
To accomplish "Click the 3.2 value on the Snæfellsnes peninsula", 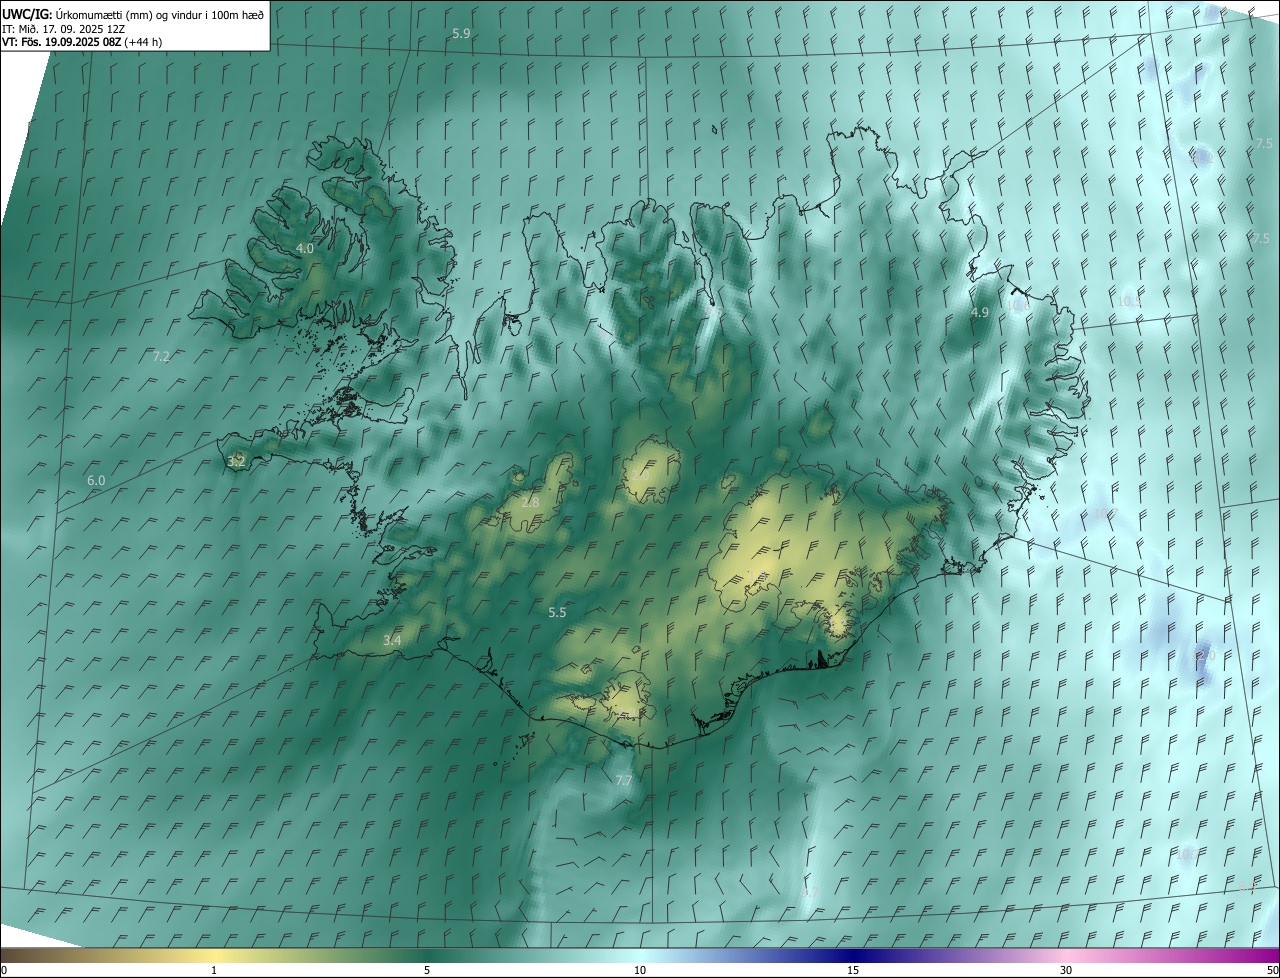I will pos(237,462).
